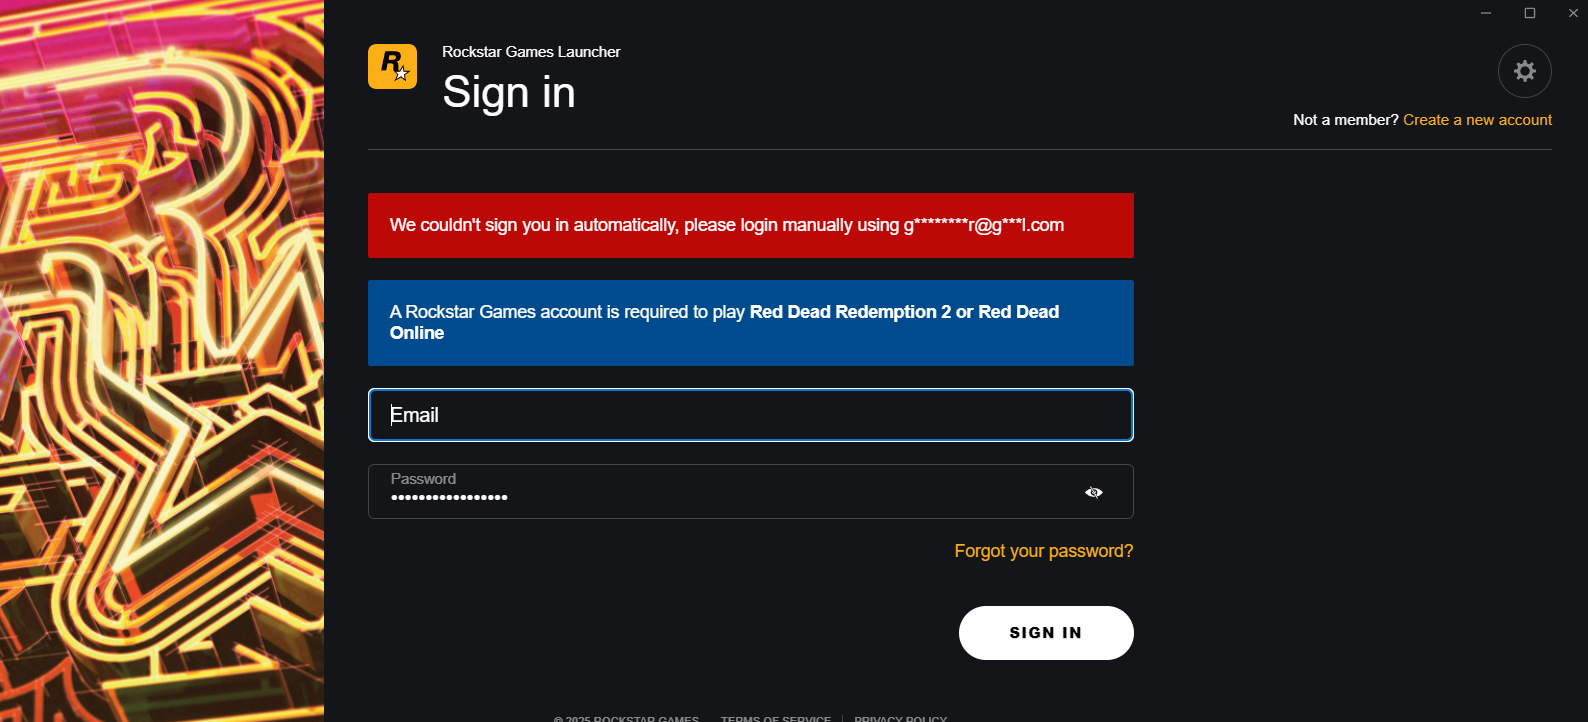Click the white SIGN IN button
This screenshot has height=722, width=1588.
(x=1046, y=633)
